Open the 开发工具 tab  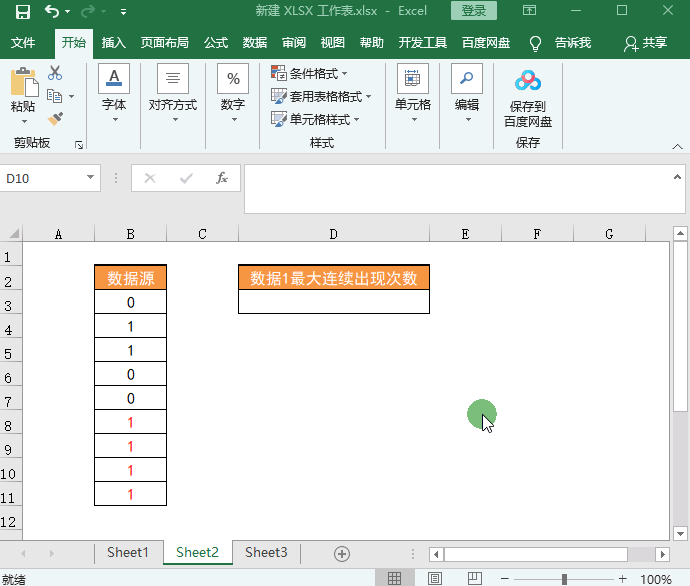click(x=422, y=43)
